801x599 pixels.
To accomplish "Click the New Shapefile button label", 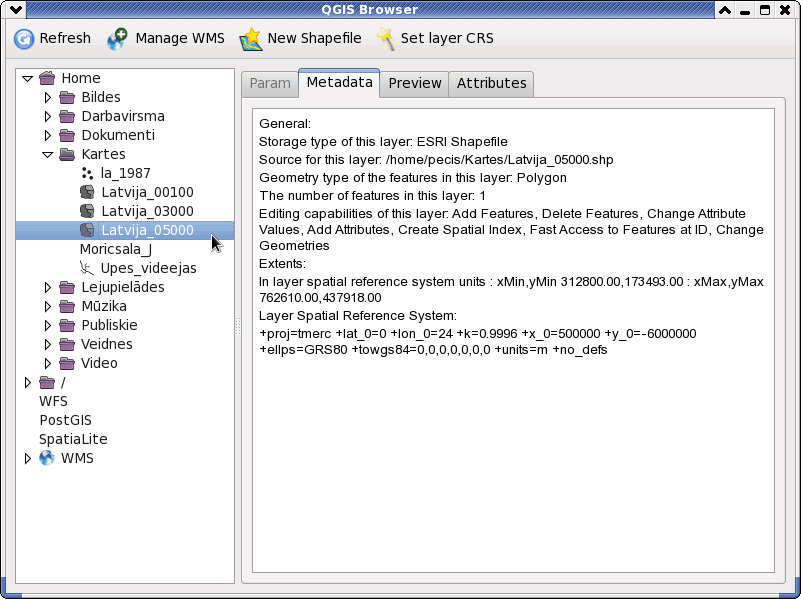I will point(314,38).
